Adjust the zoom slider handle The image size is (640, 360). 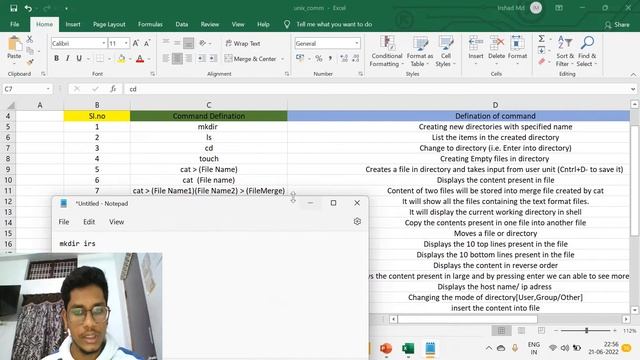click(587, 330)
